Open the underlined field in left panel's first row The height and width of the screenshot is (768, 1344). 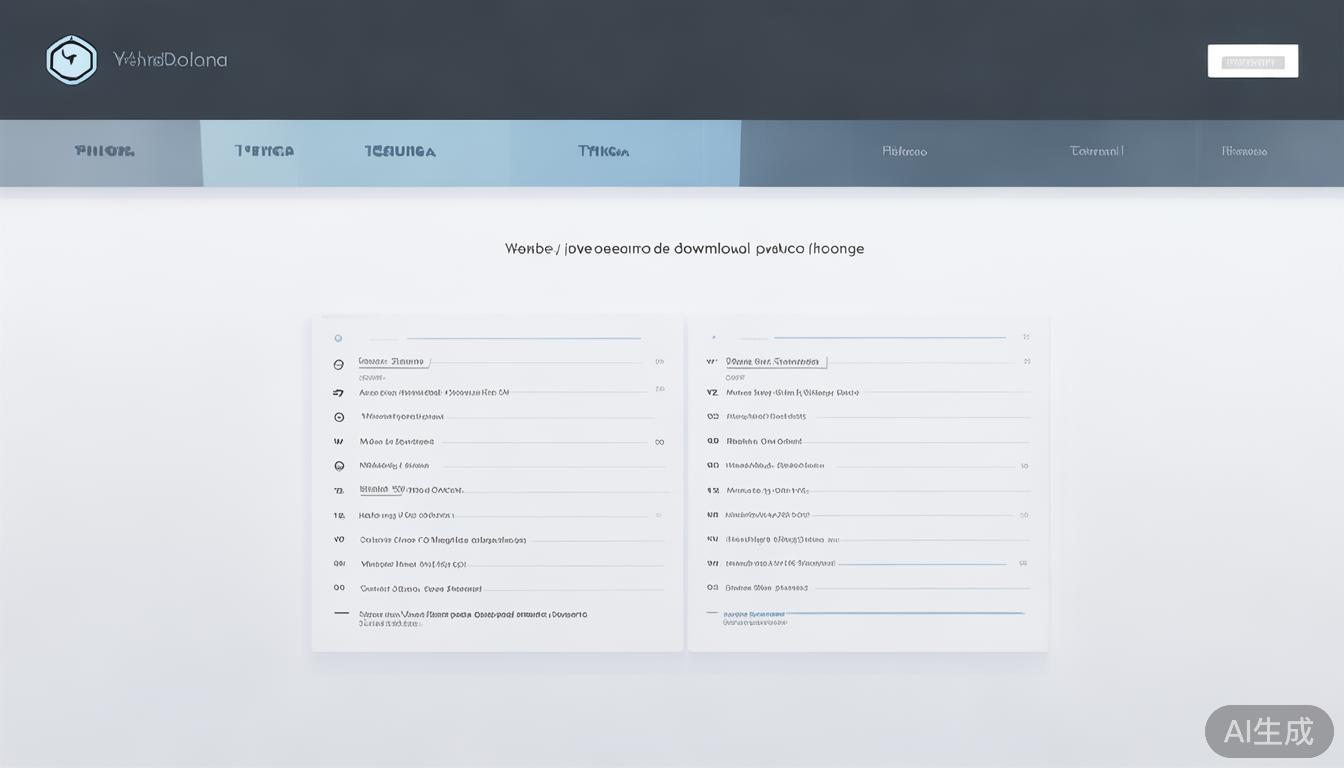[x=393, y=362]
